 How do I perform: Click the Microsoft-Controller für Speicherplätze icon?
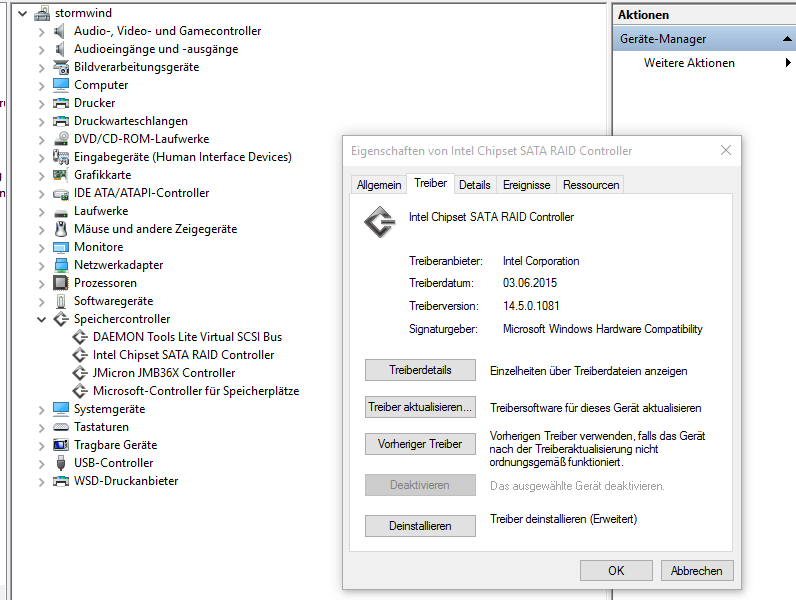coord(80,391)
